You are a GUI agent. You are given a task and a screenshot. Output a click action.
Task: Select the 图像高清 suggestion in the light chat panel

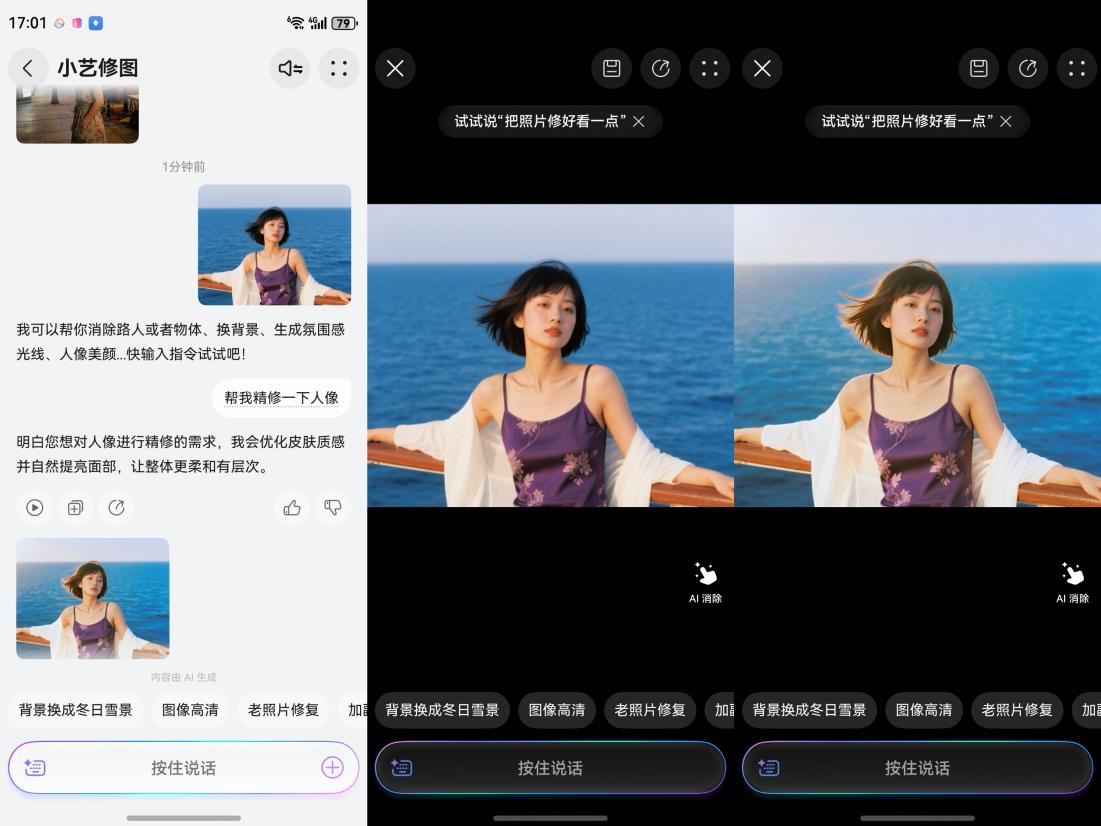pyautogui.click(x=190, y=710)
